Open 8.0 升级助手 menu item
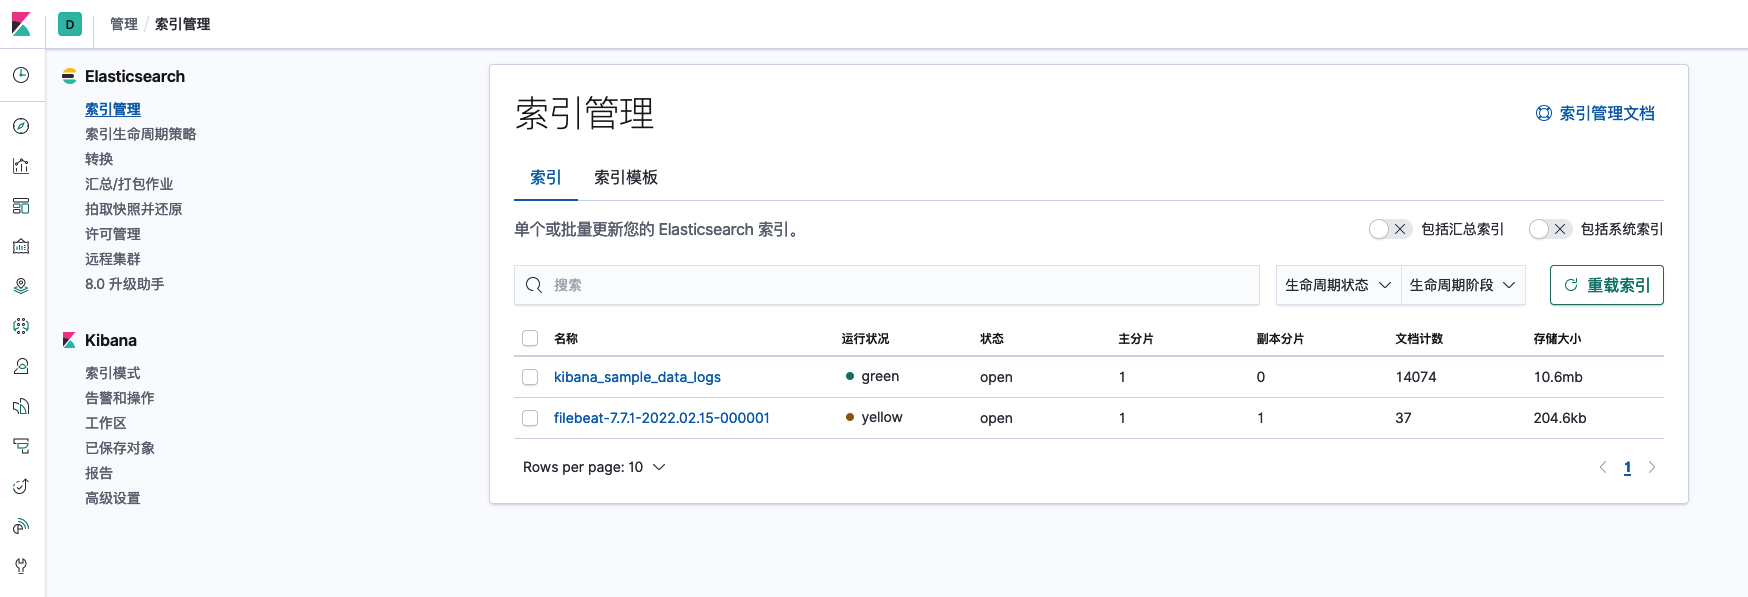This screenshot has width=1748, height=597. (x=125, y=284)
